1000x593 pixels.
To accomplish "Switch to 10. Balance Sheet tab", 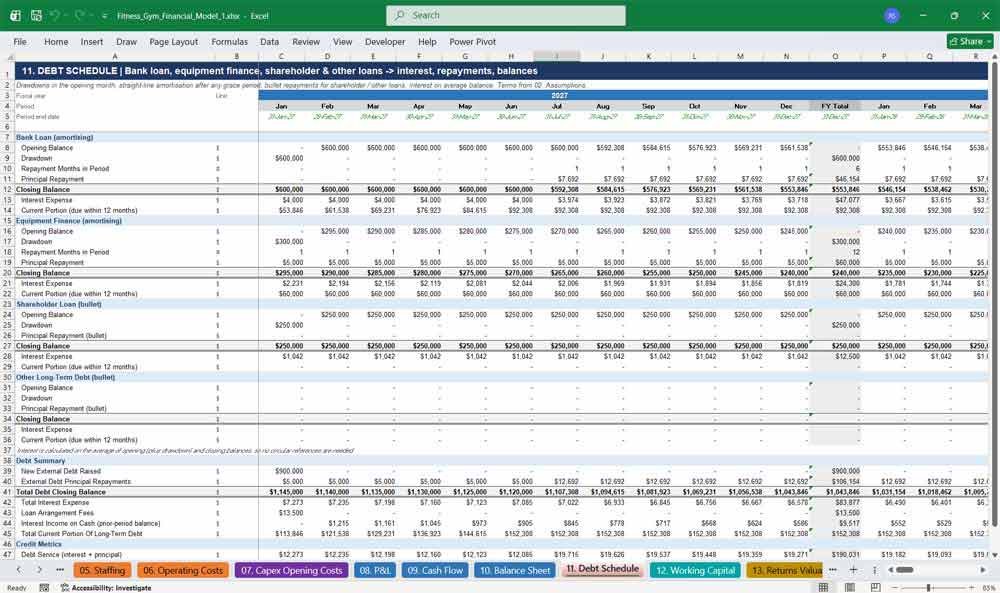I will [x=515, y=570].
